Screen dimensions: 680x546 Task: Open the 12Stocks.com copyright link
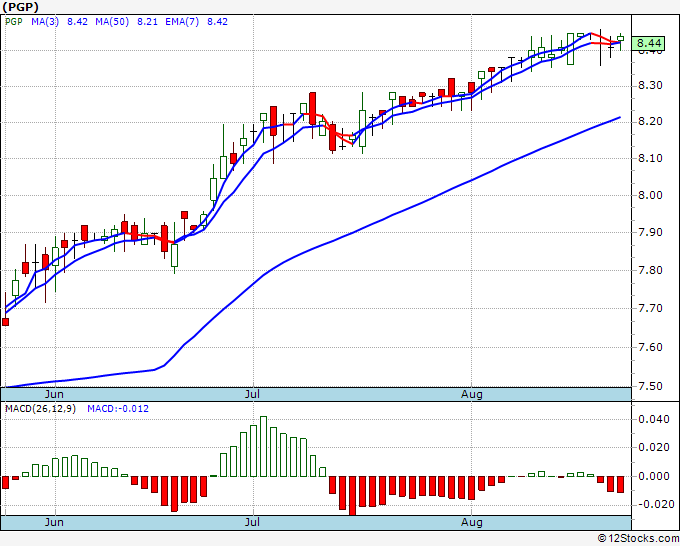click(x=638, y=539)
